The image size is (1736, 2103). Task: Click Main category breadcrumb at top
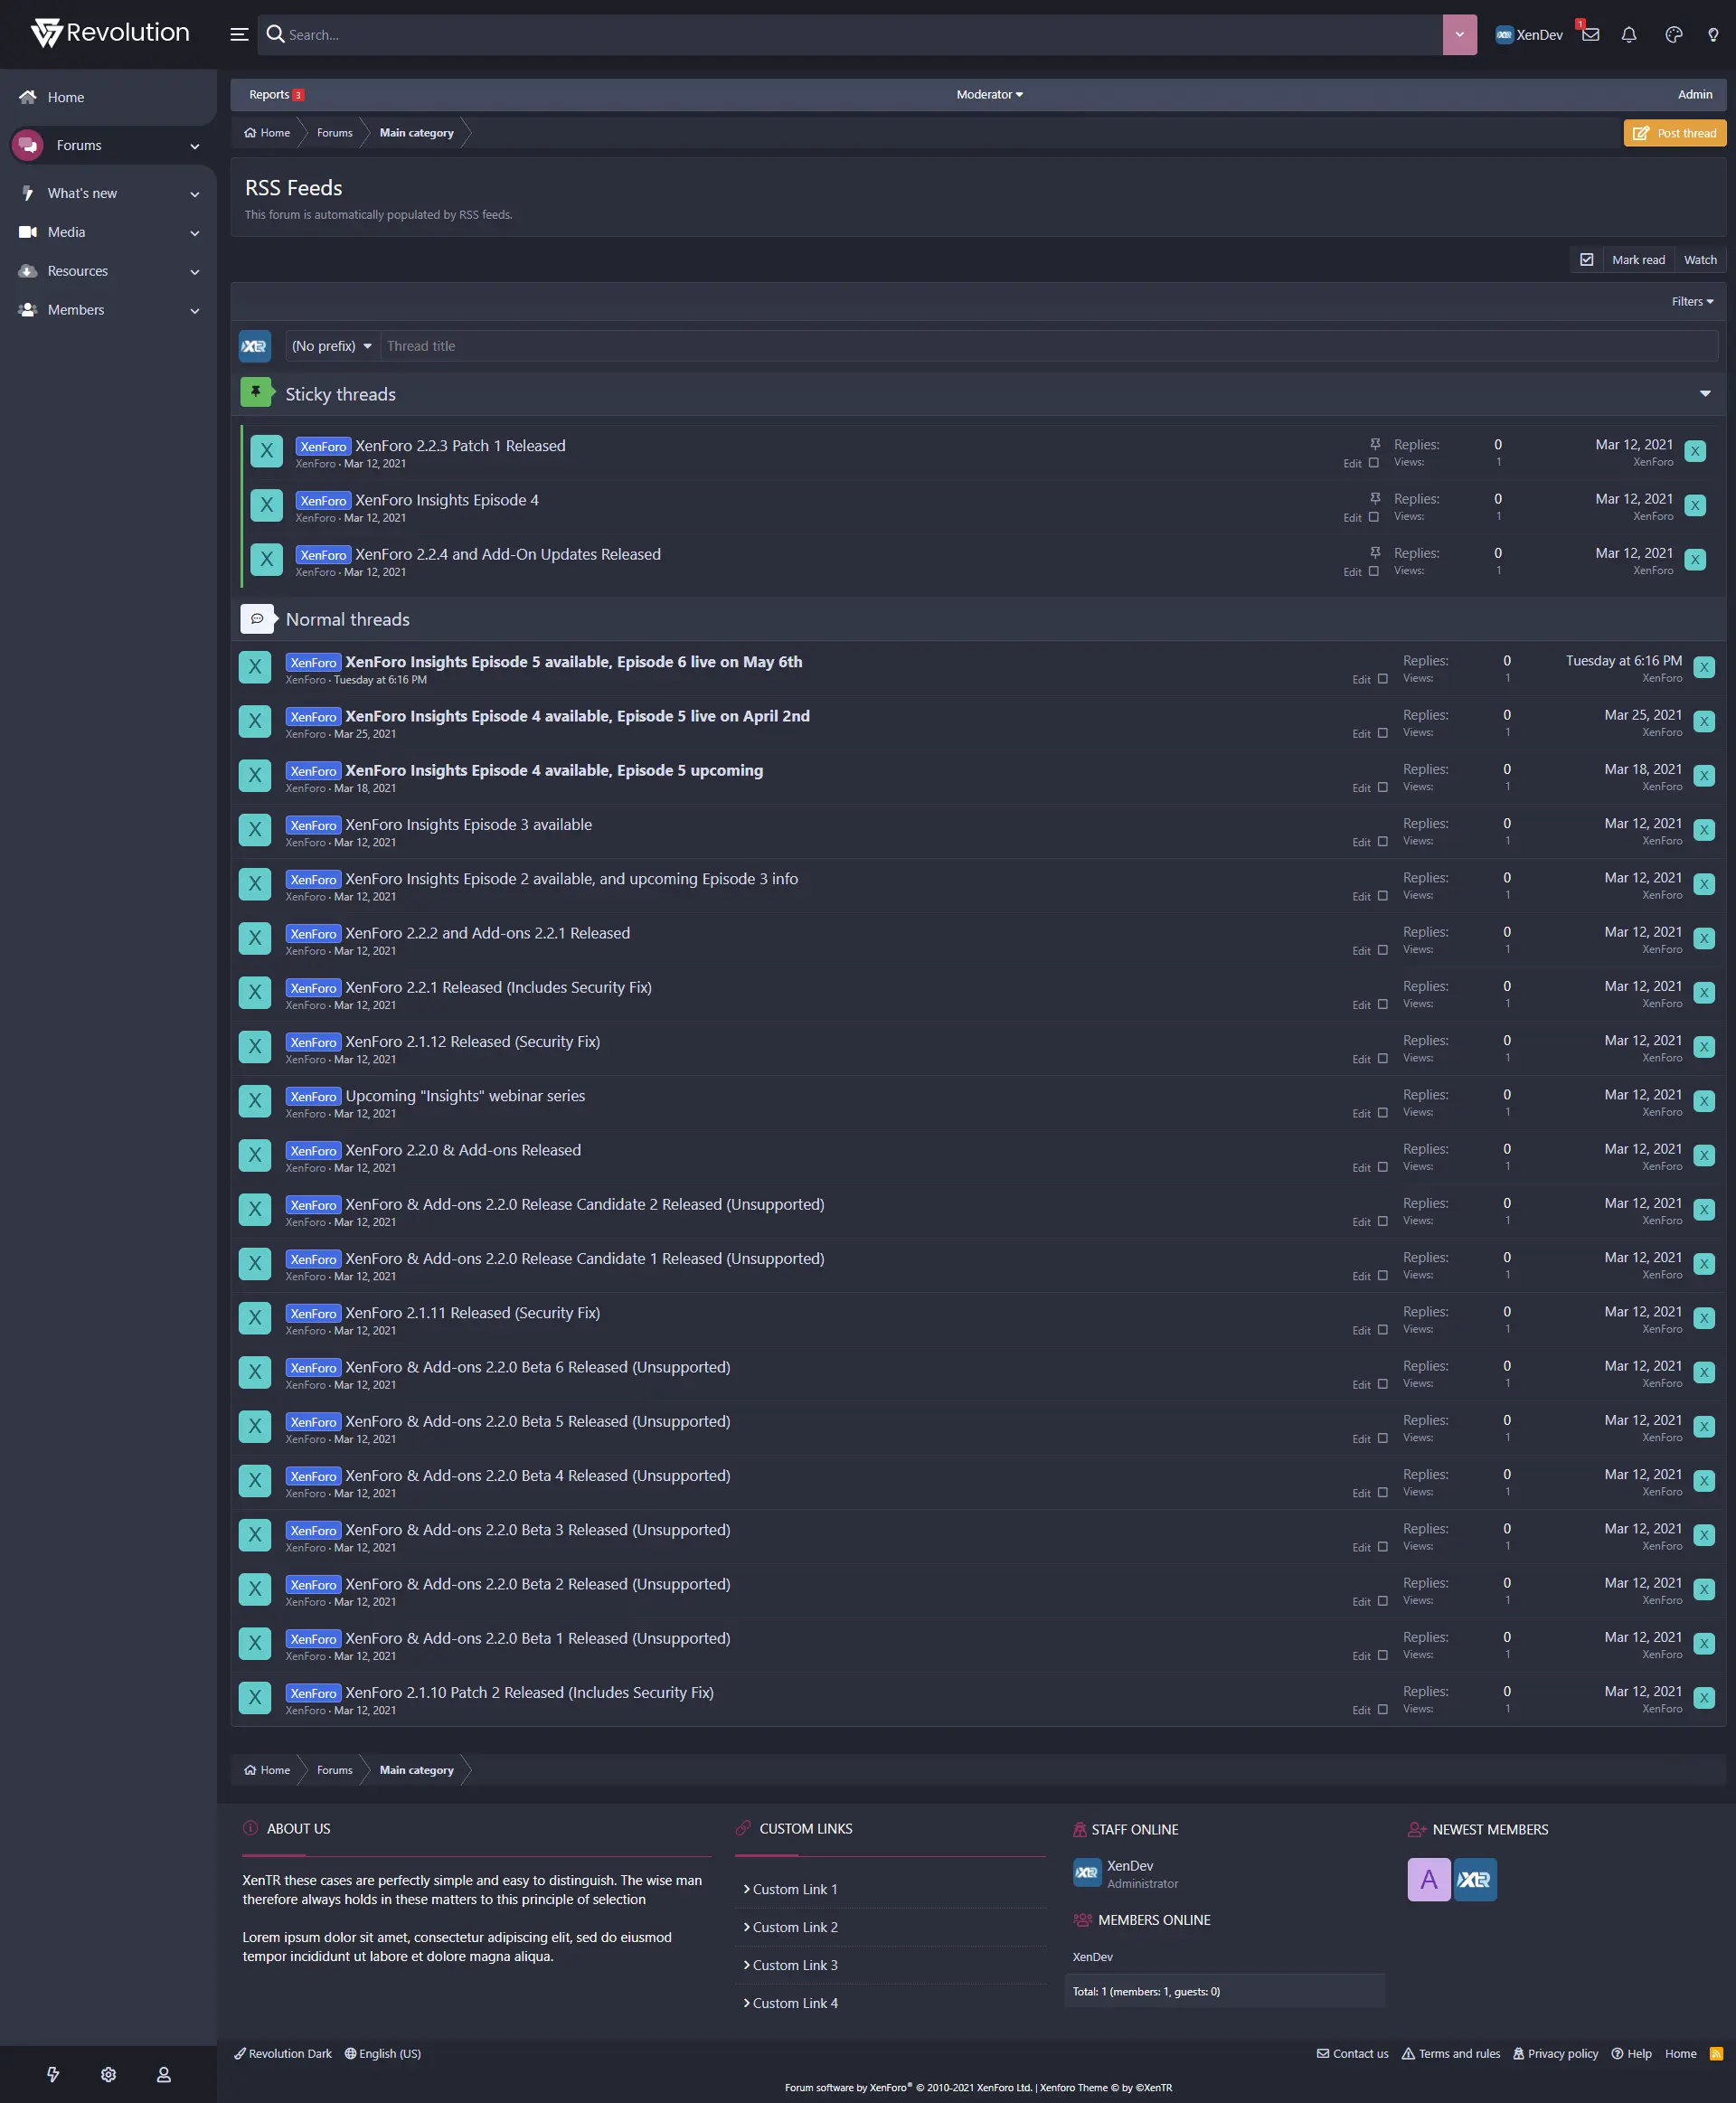coord(416,133)
